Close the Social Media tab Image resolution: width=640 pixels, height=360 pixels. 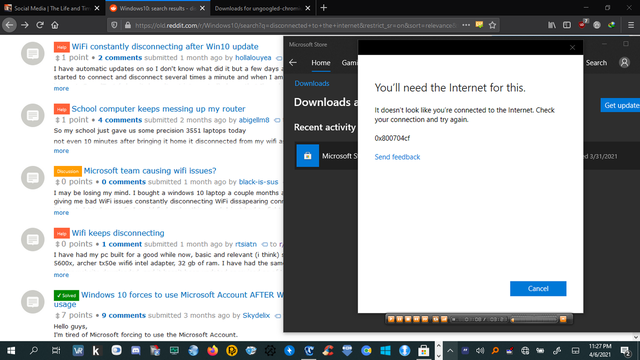[x=97, y=8]
